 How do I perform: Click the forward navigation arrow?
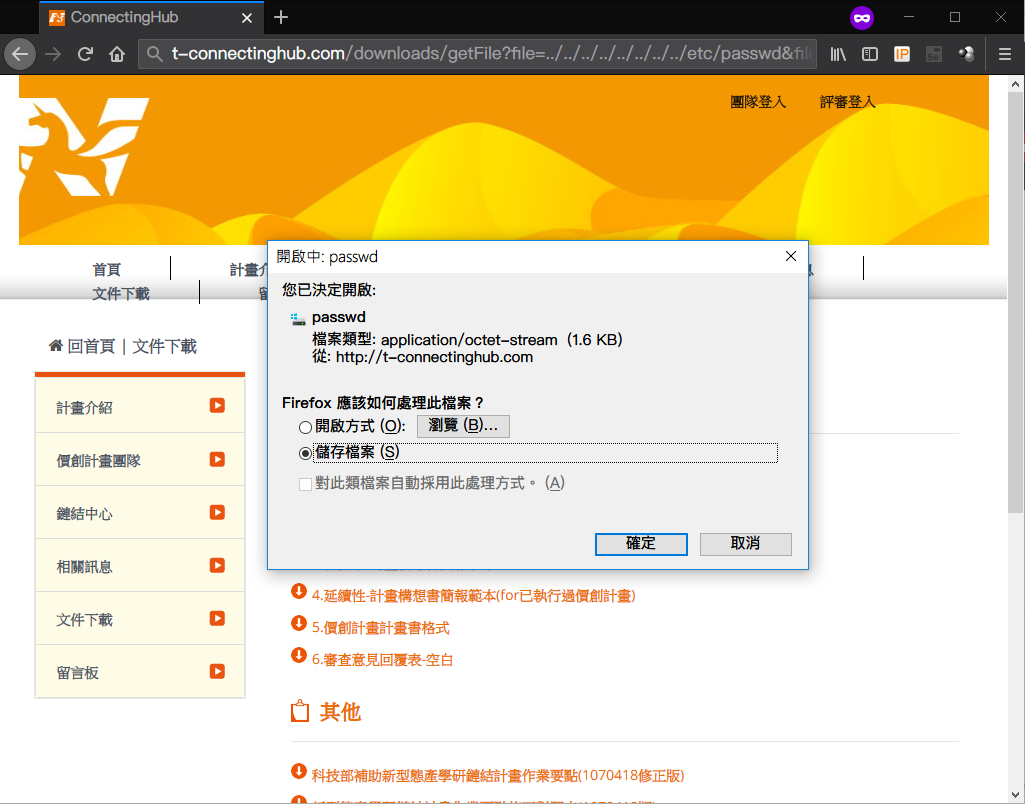click(53, 54)
